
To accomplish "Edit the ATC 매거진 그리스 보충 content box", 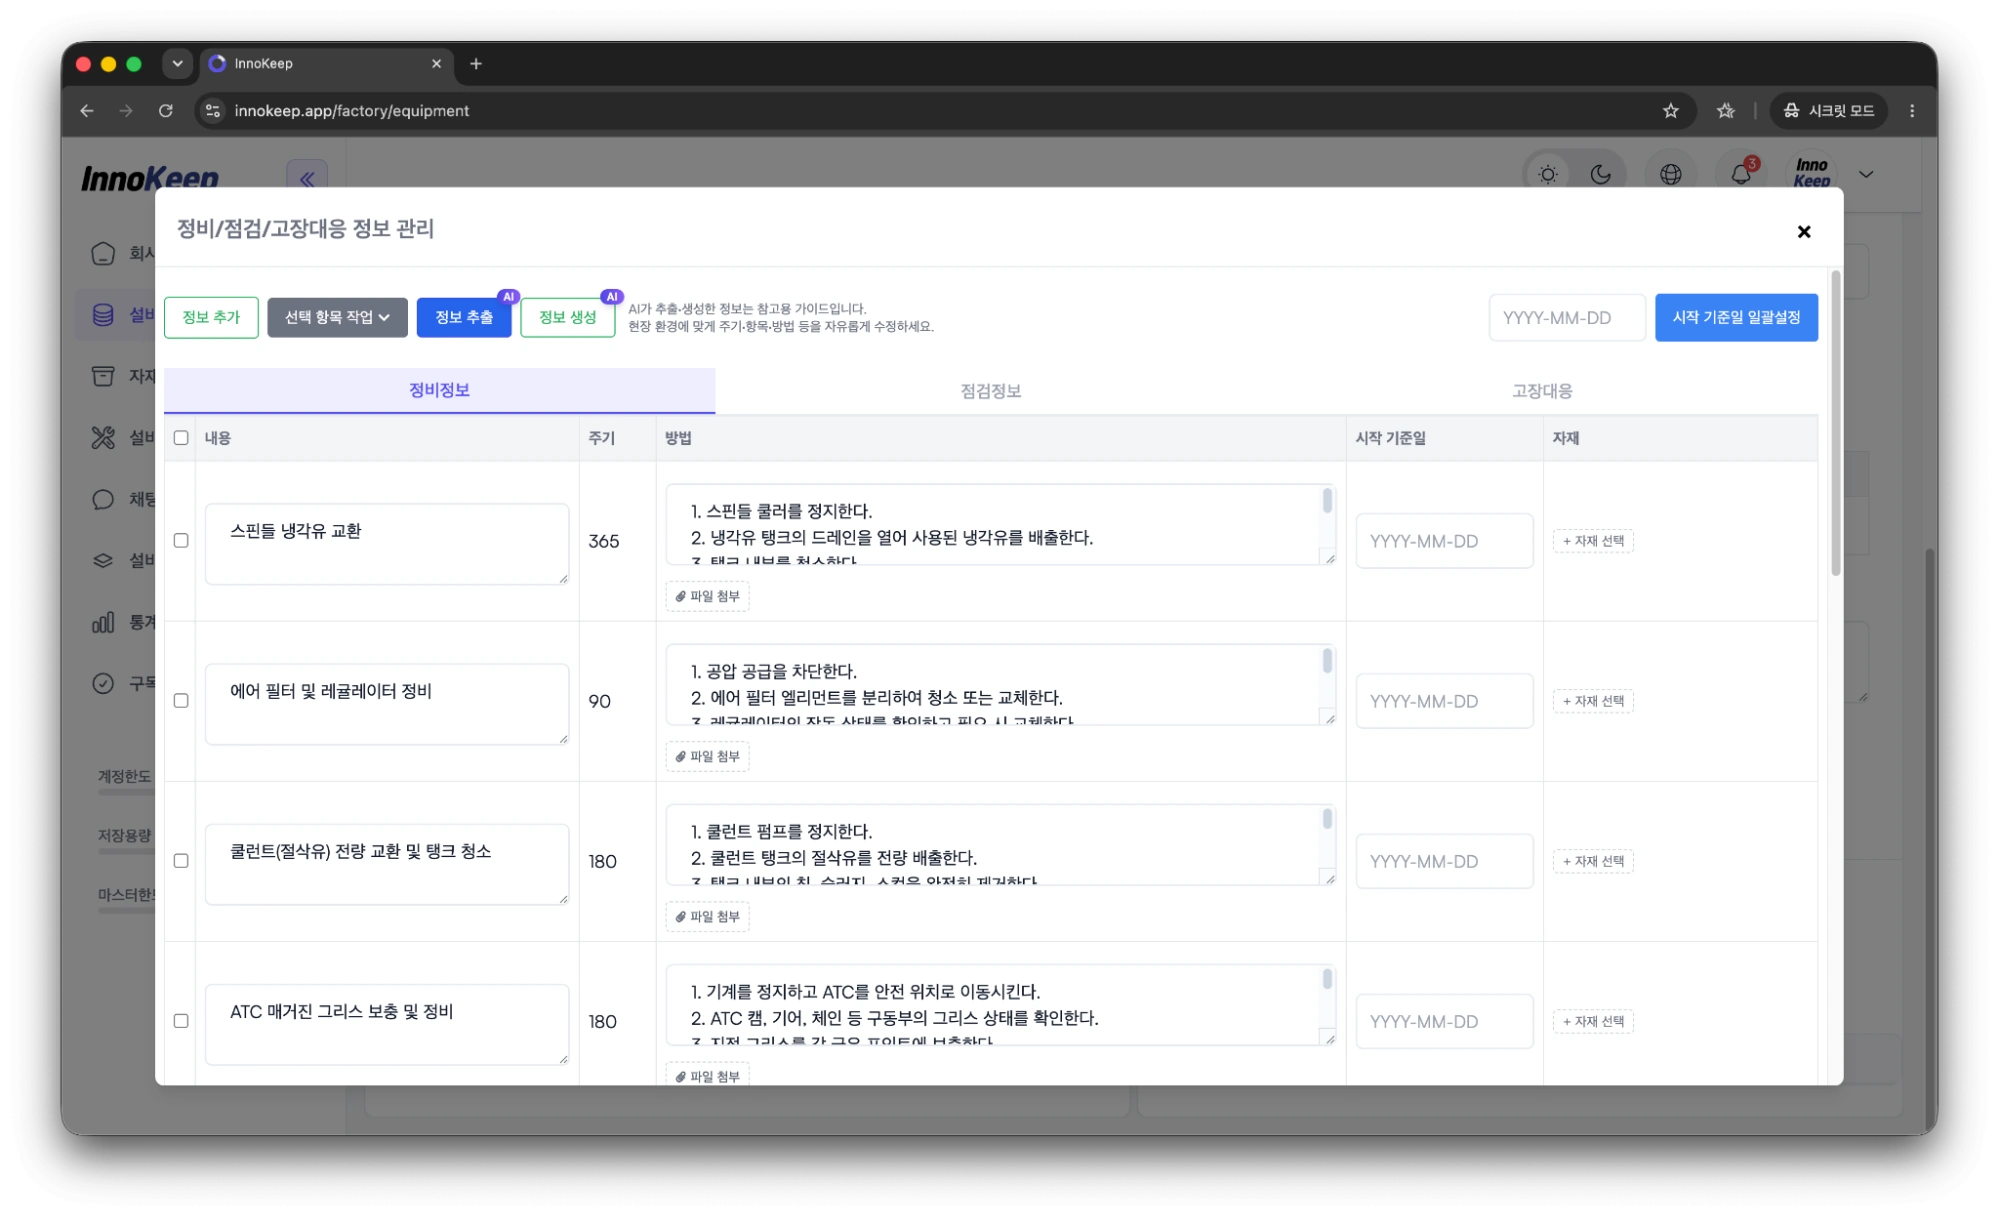I will tap(387, 1024).
